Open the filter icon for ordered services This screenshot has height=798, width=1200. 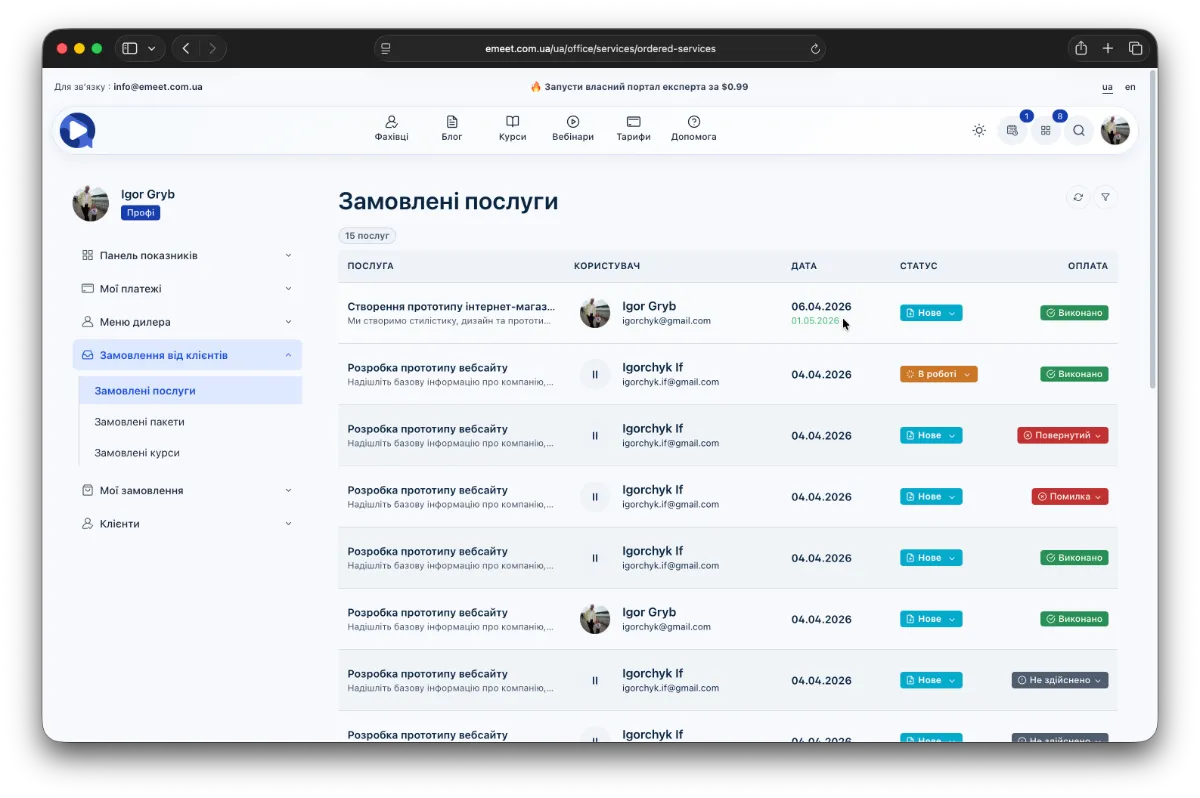tap(1105, 197)
